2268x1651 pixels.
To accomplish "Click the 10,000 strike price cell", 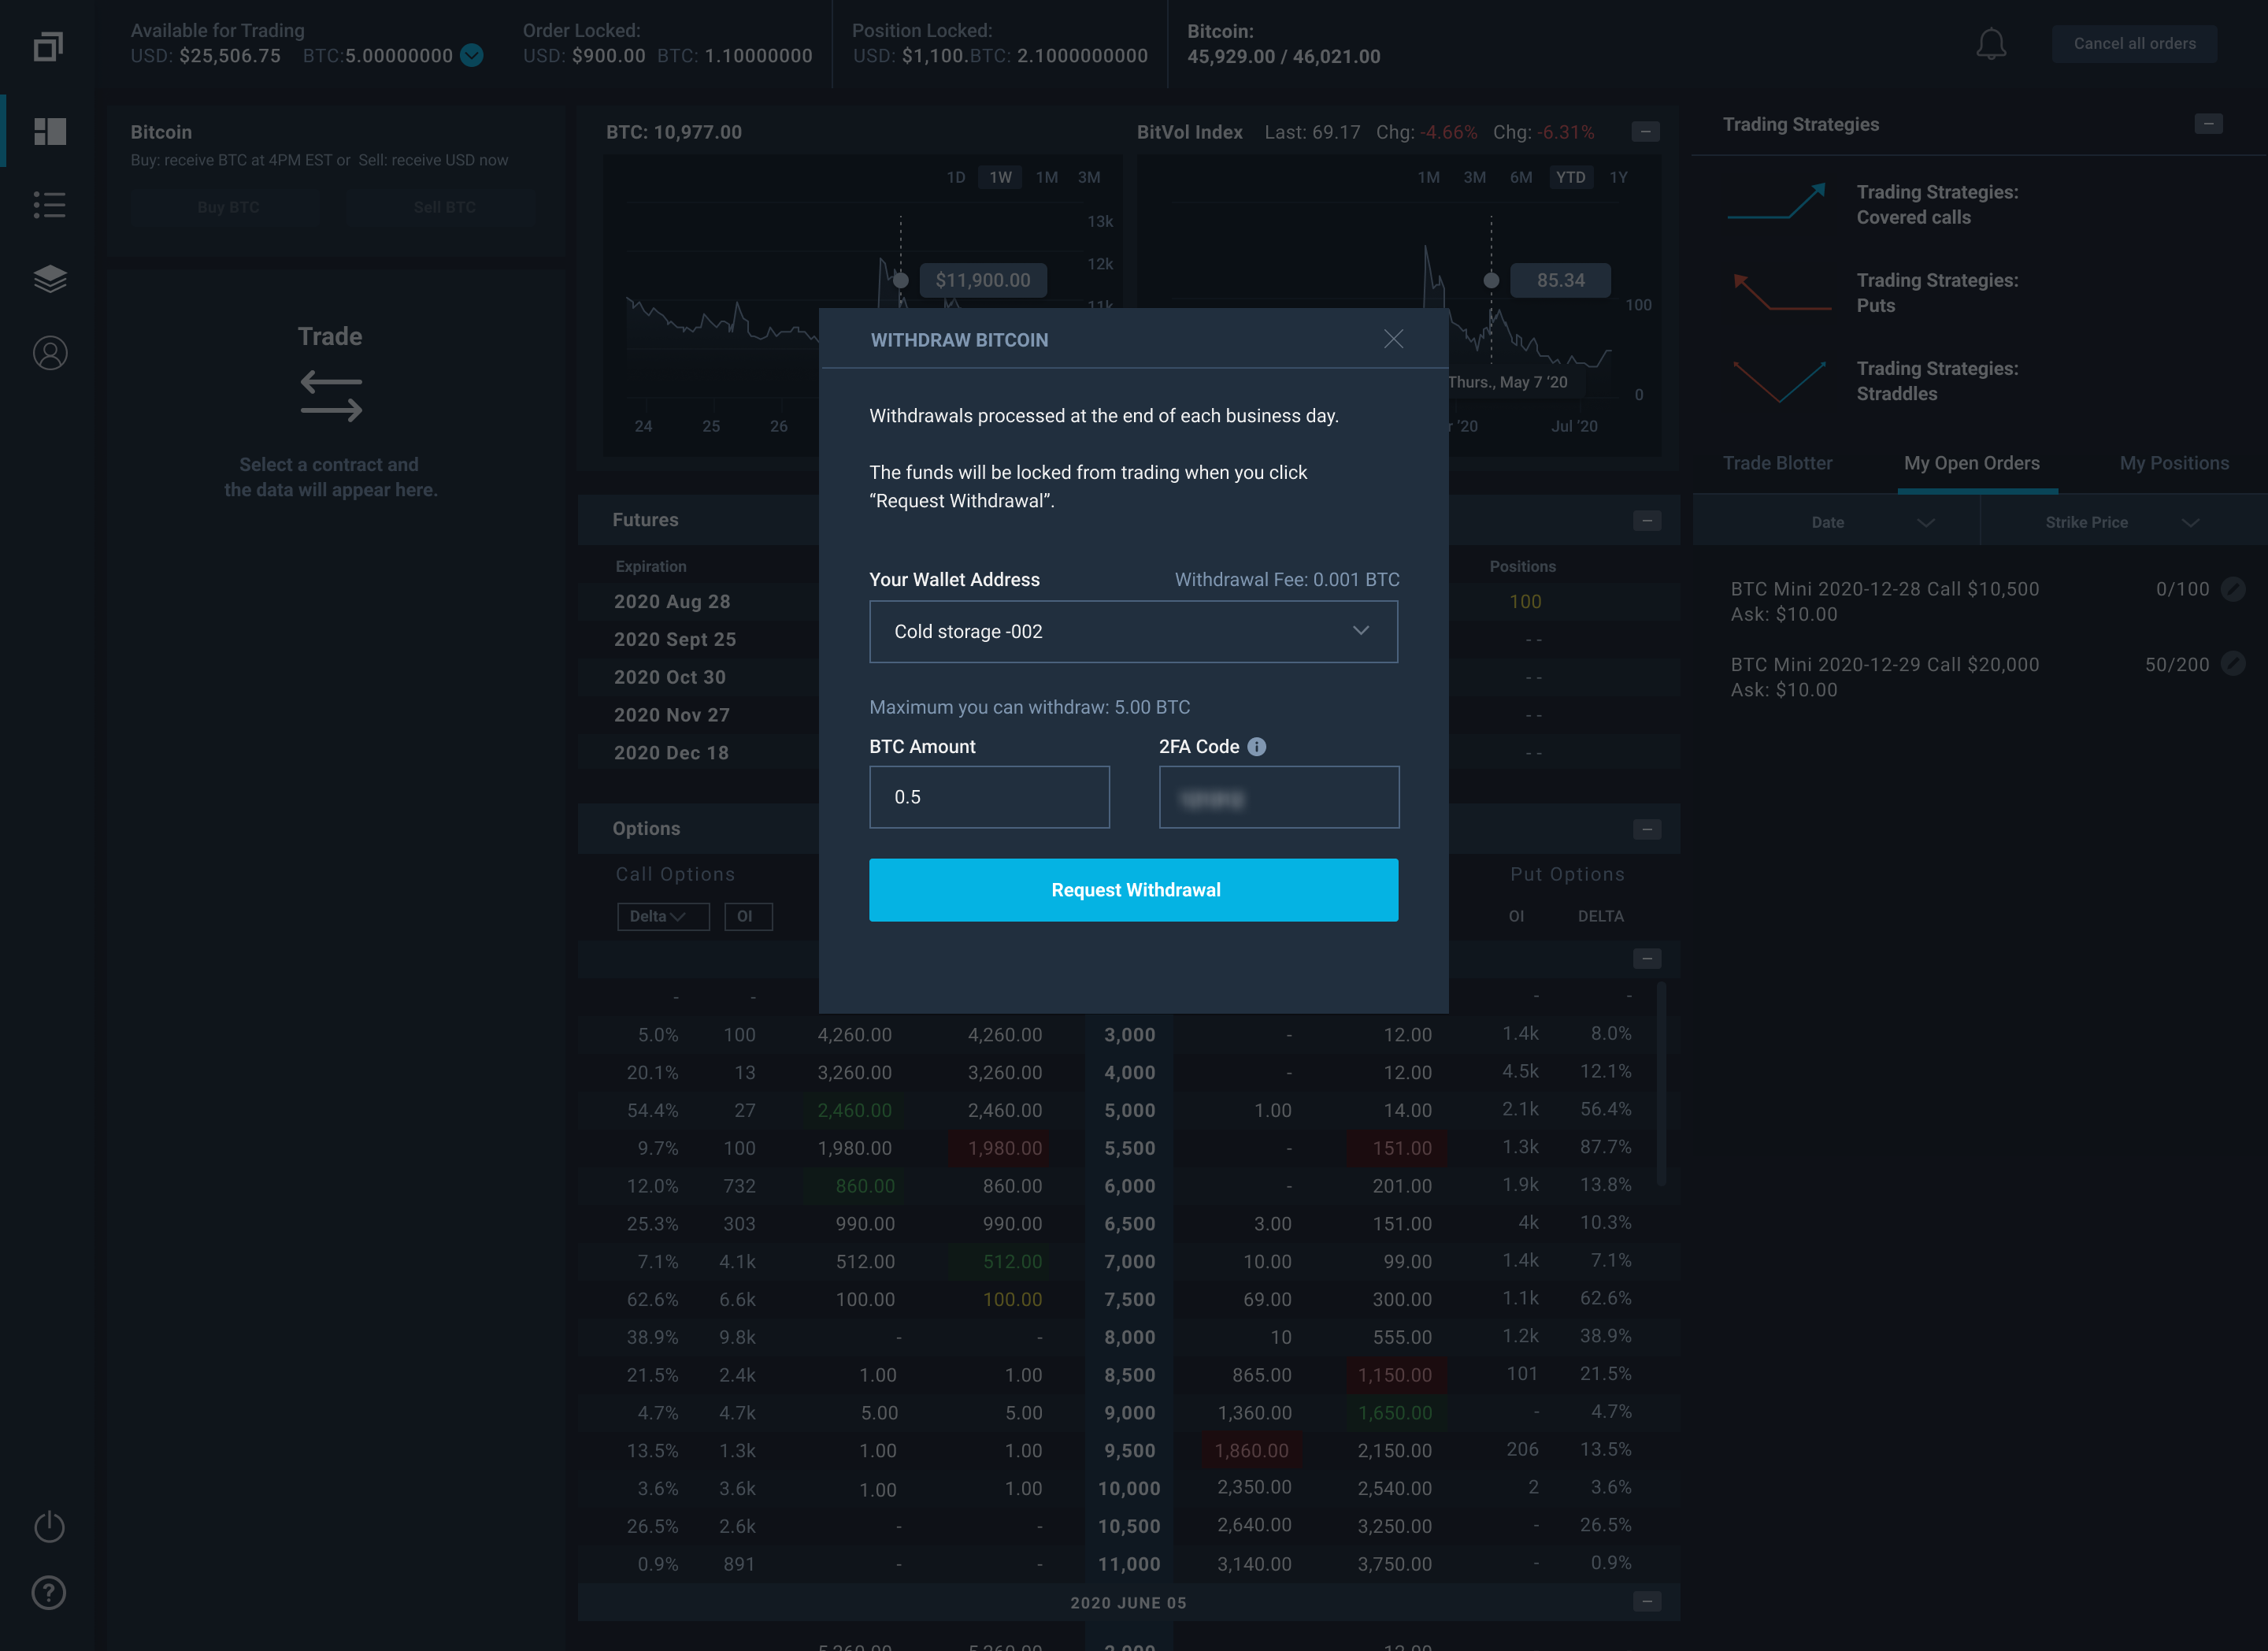I will (1129, 1488).
